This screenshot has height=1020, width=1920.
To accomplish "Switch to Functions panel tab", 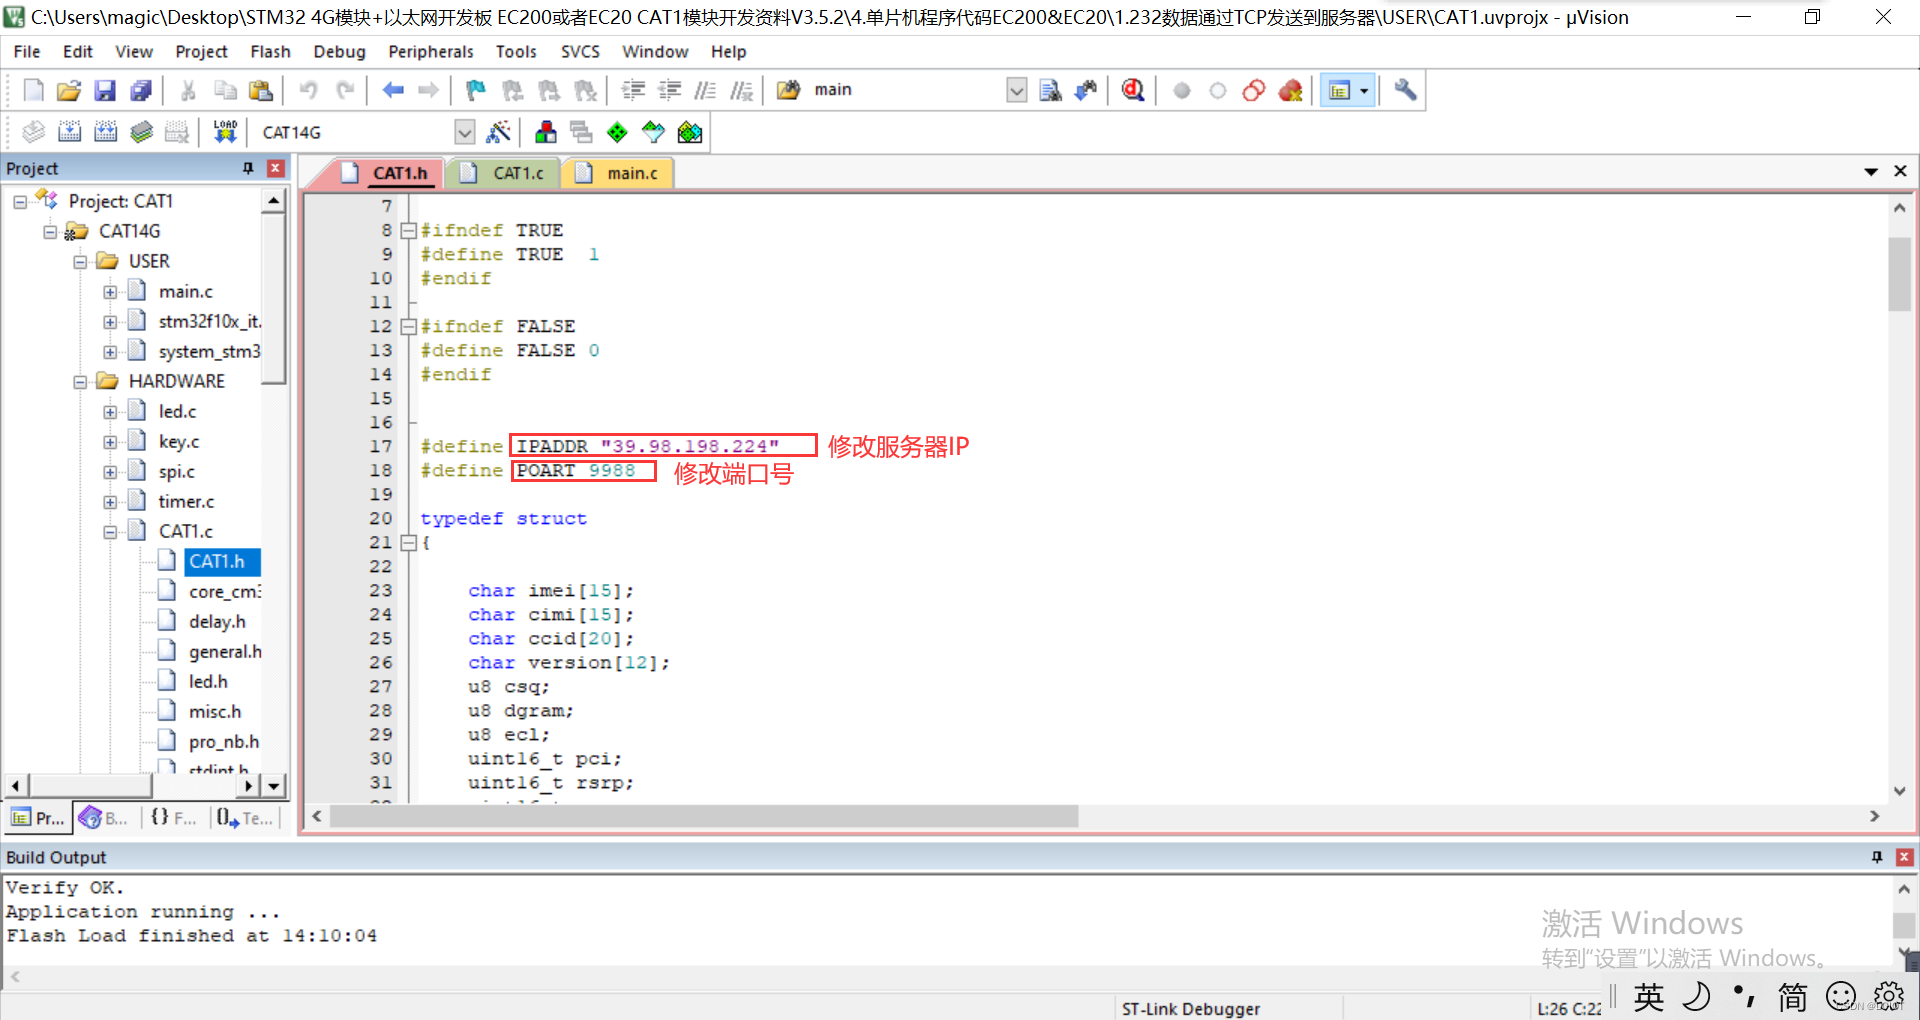I will coord(173,818).
